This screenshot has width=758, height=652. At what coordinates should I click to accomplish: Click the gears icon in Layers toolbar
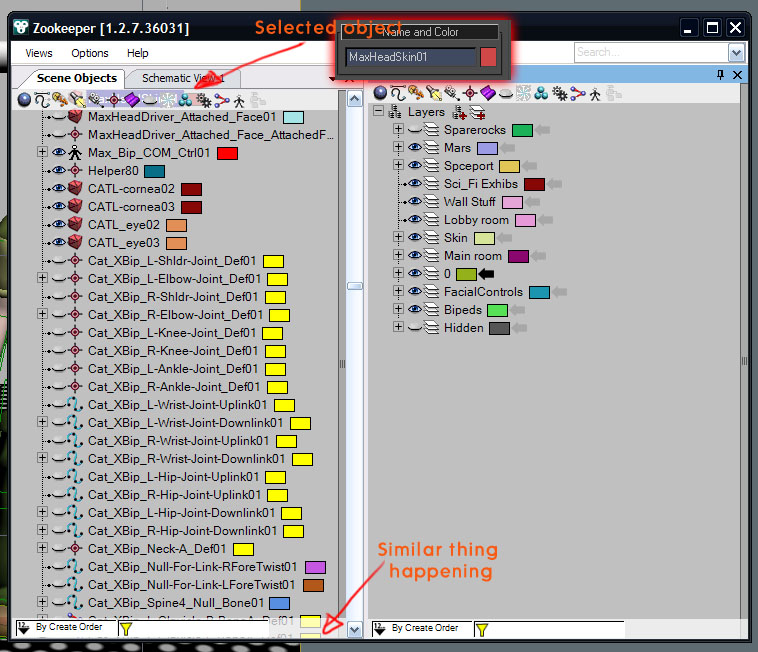(559, 94)
